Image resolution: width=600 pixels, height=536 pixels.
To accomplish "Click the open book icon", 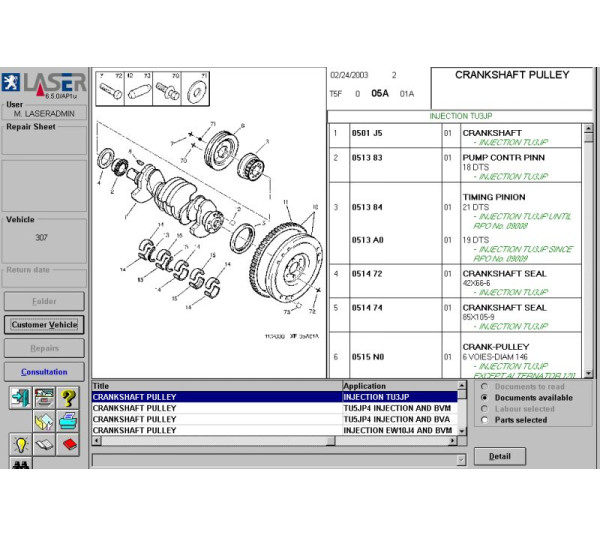I will click(44, 444).
